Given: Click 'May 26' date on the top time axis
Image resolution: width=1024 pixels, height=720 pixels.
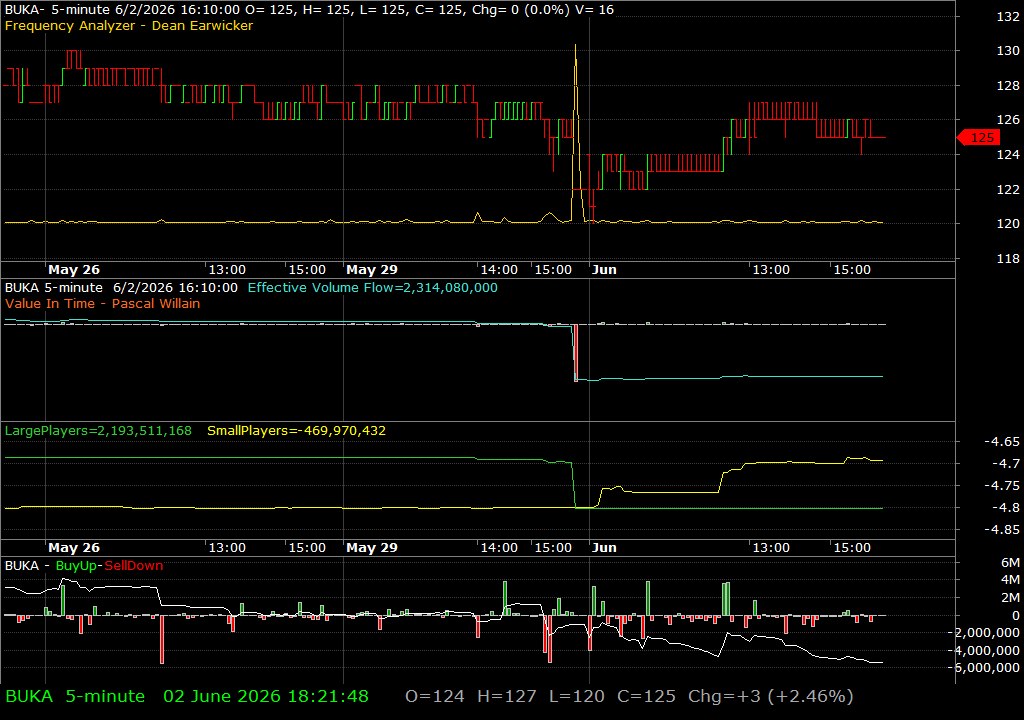Looking at the screenshot, I should (74, 269).
